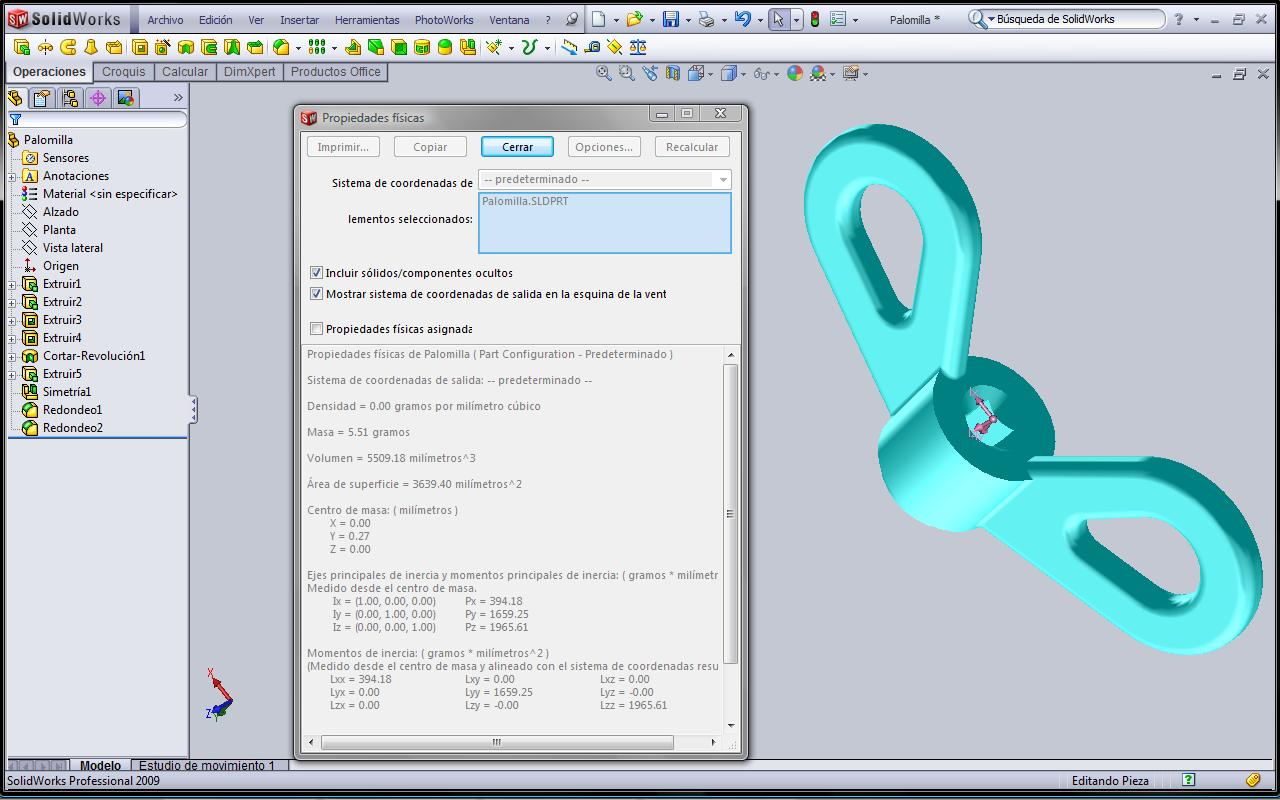Viewport: 1280px width, 800px height.
Task: Click the help icon in status bar
Action: (x=1188, y=780)
